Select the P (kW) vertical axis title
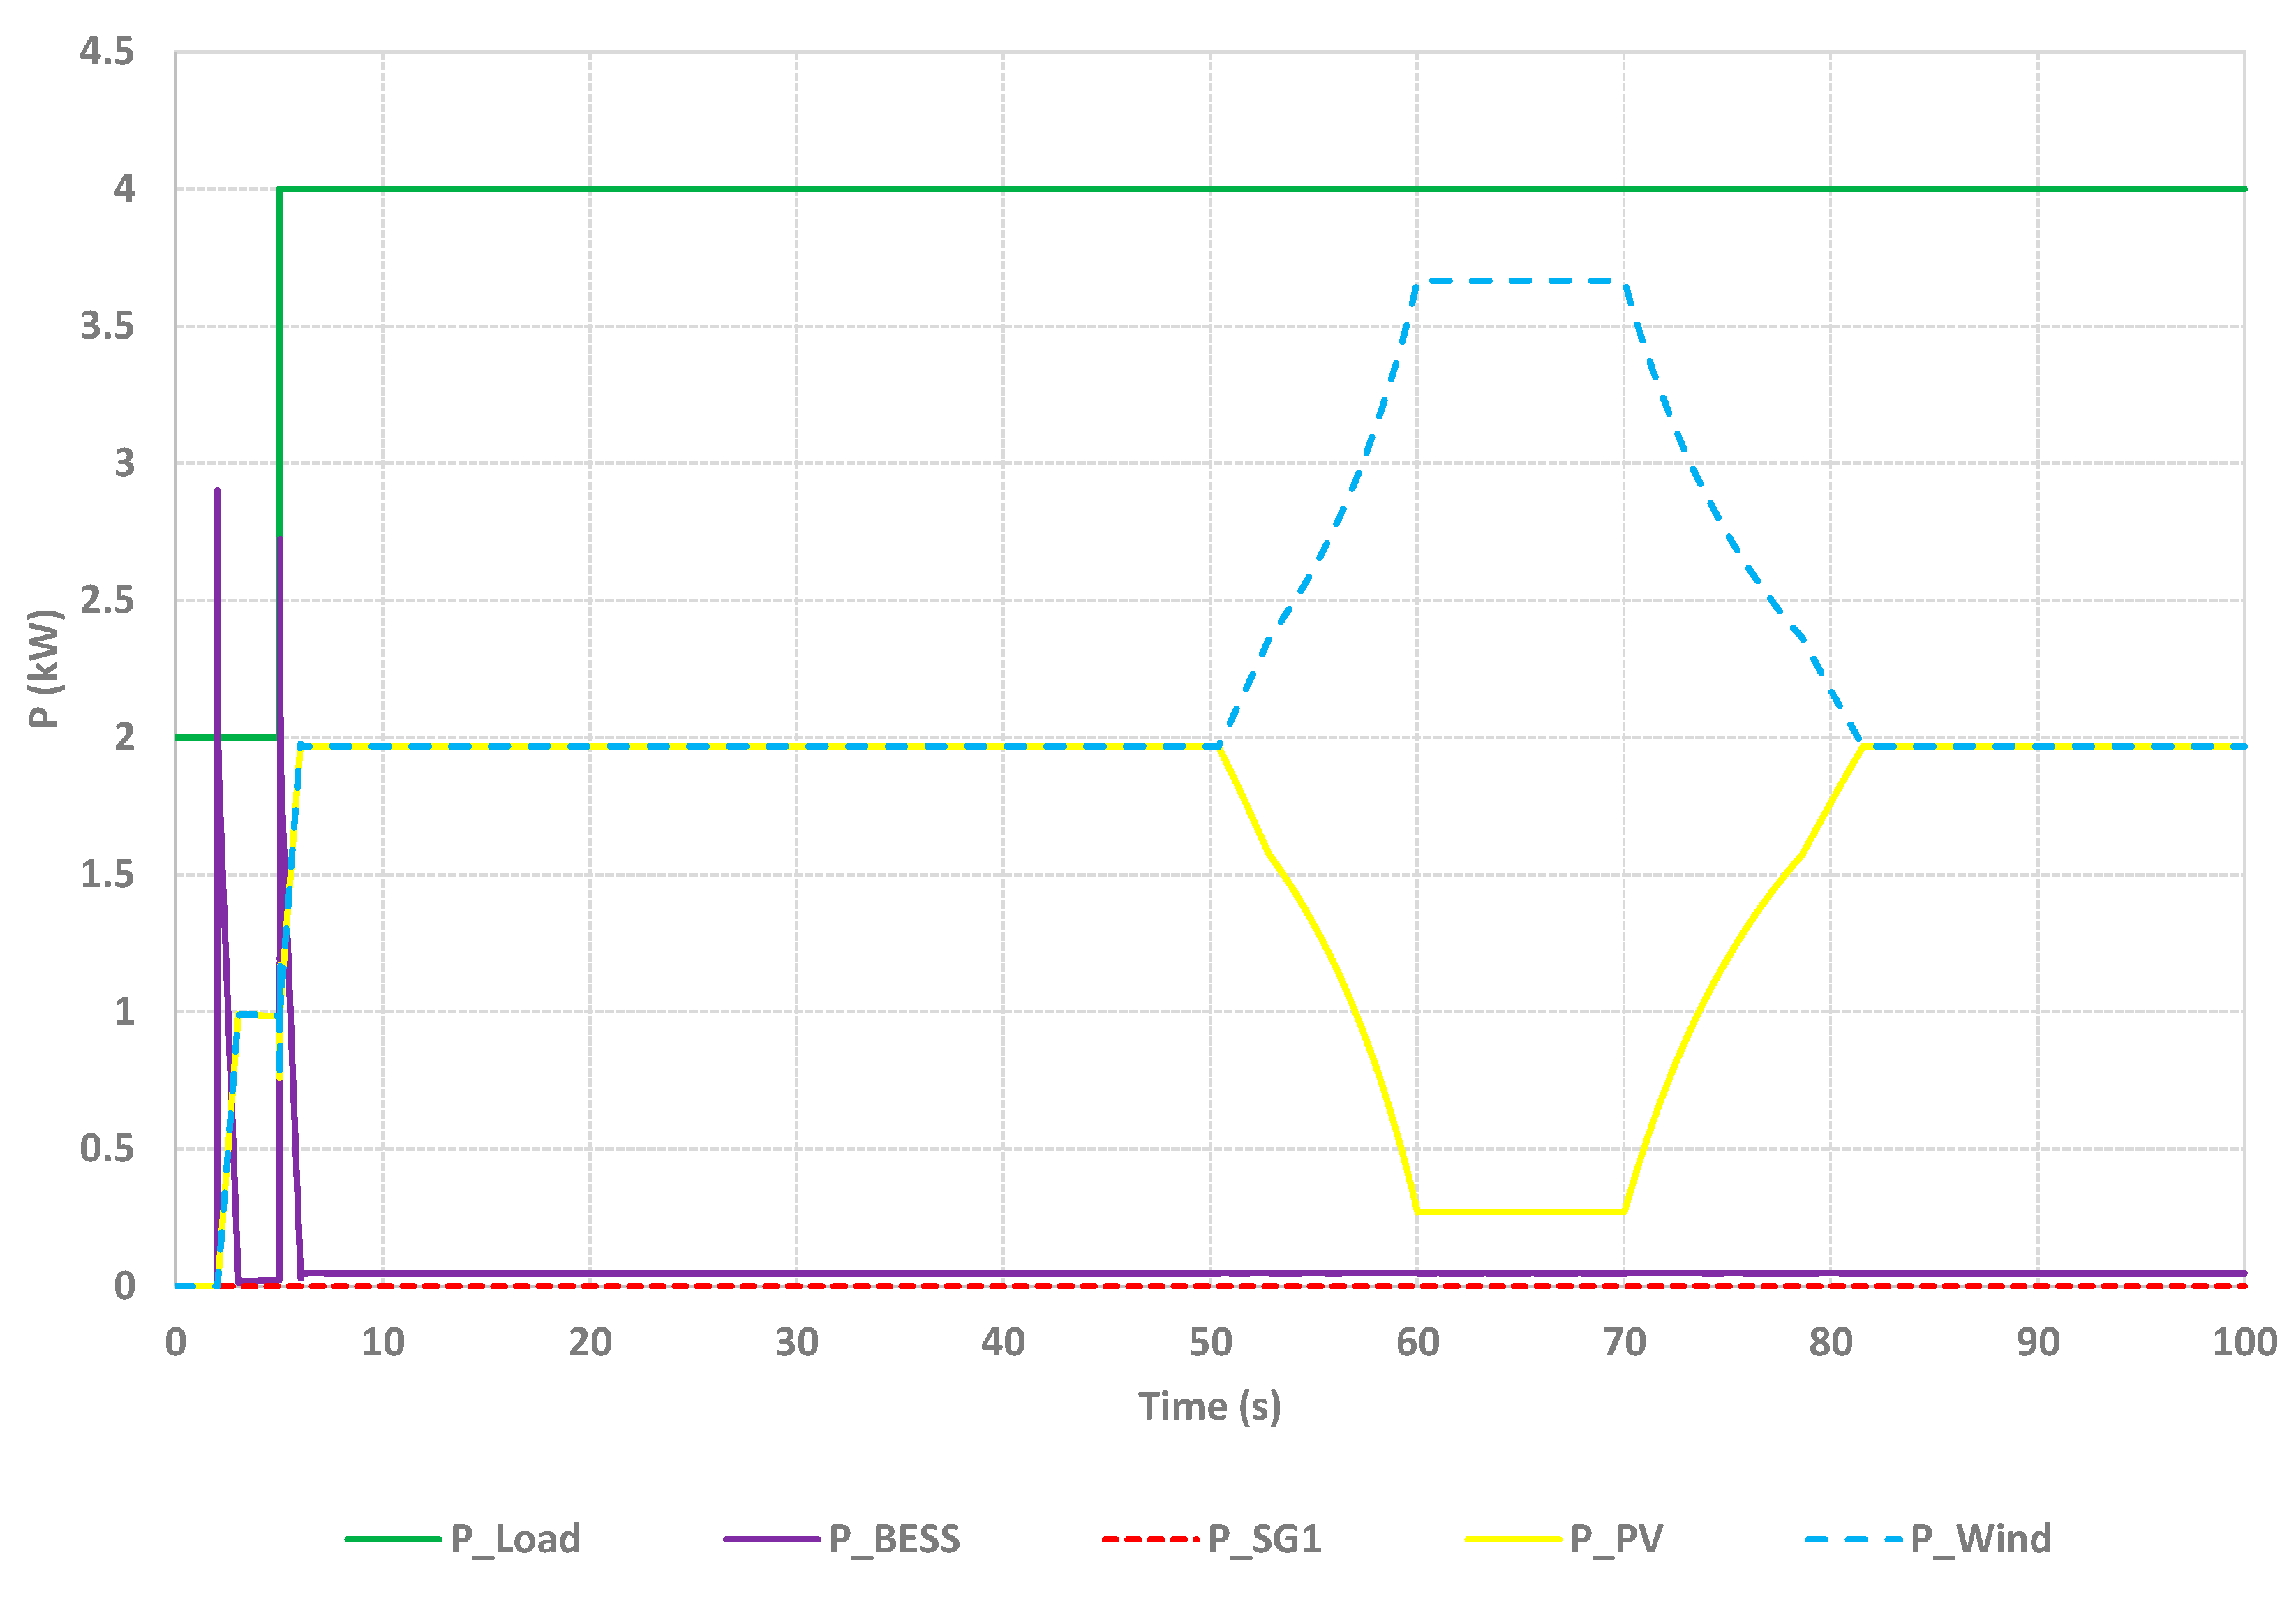The height and width of the screenshot is (1599, 2296). click(x=45, y=668)
